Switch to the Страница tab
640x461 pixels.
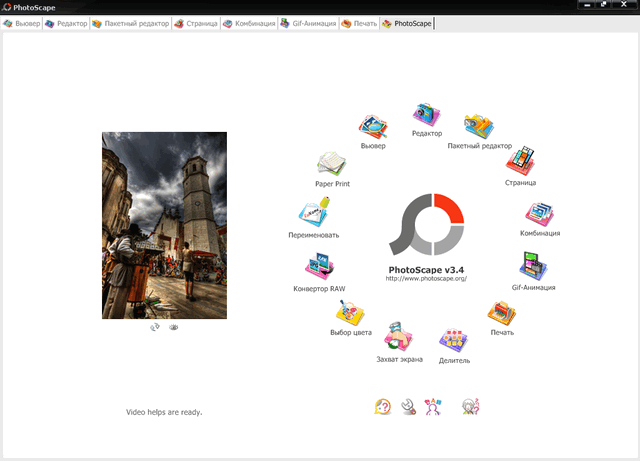point(196,24)
